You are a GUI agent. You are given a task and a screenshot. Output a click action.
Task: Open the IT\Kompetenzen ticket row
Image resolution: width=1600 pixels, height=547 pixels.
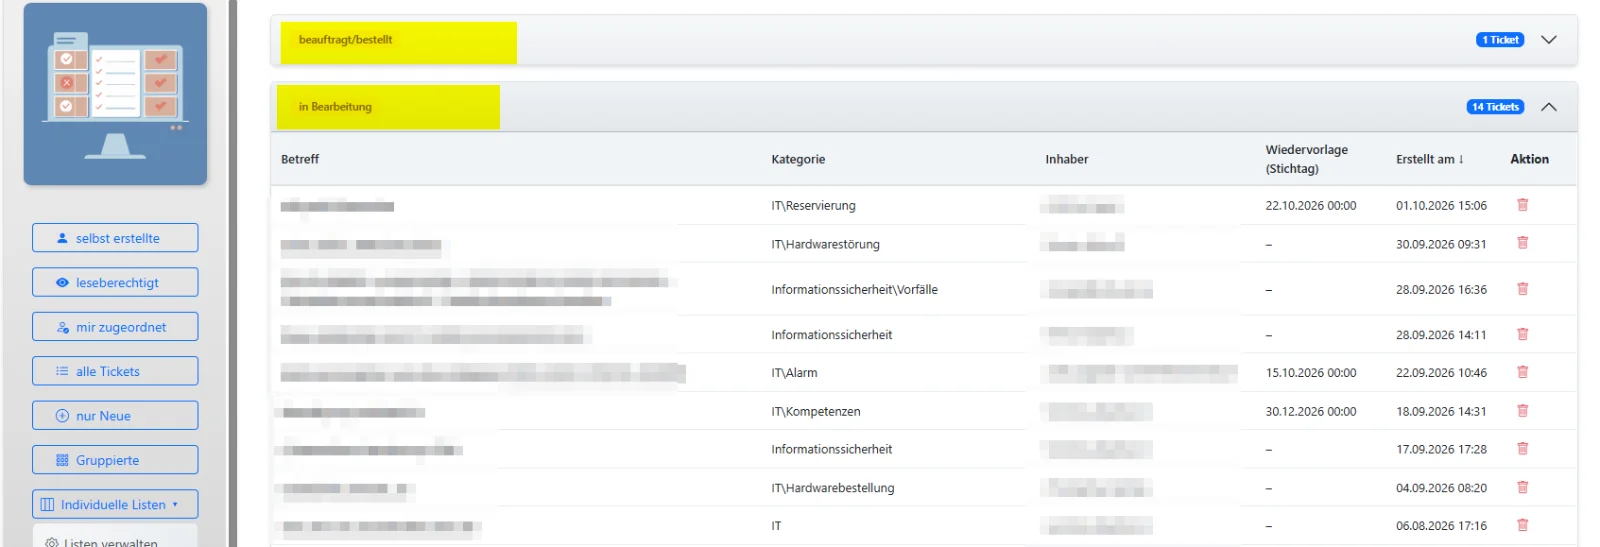(923, 411)
